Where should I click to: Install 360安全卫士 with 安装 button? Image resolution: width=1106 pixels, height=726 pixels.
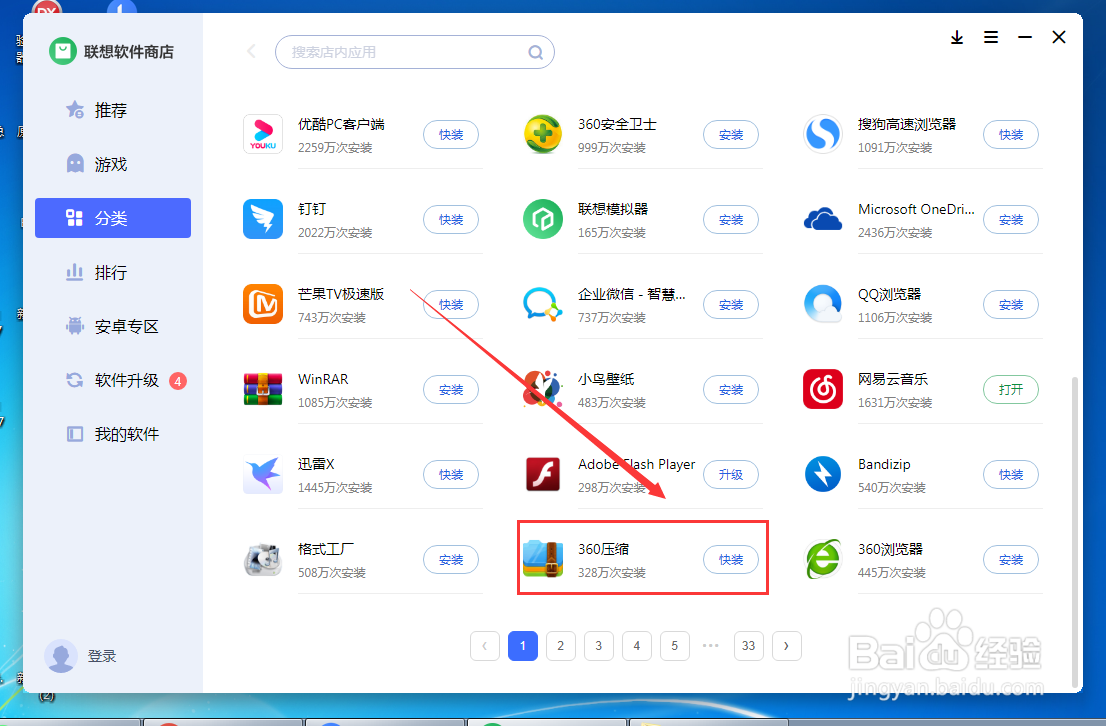[x=731, y=135]
